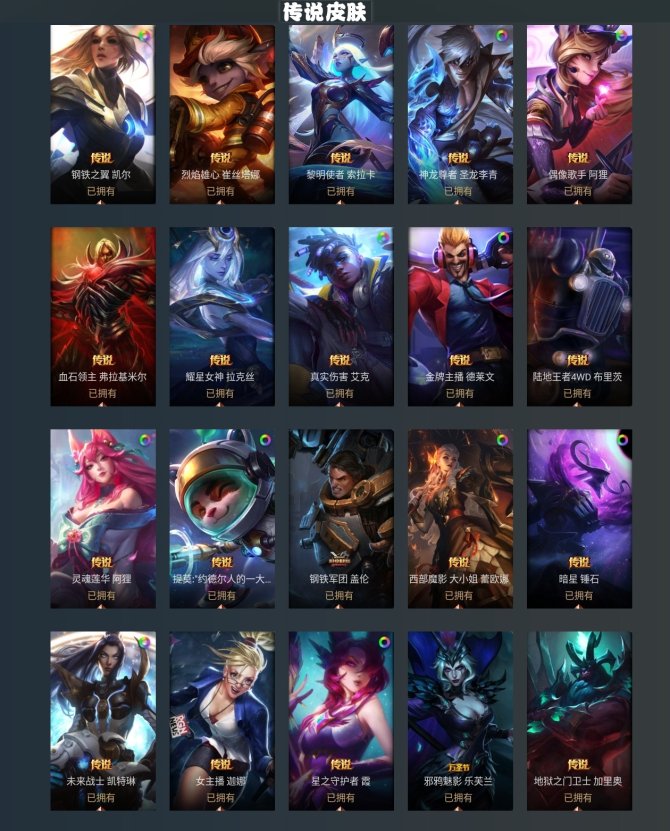The height and width of the screenshot is (831, 670).
Task: Click chroma icon on 真实伤害 艾克 card
Action: tap(383, 238)
